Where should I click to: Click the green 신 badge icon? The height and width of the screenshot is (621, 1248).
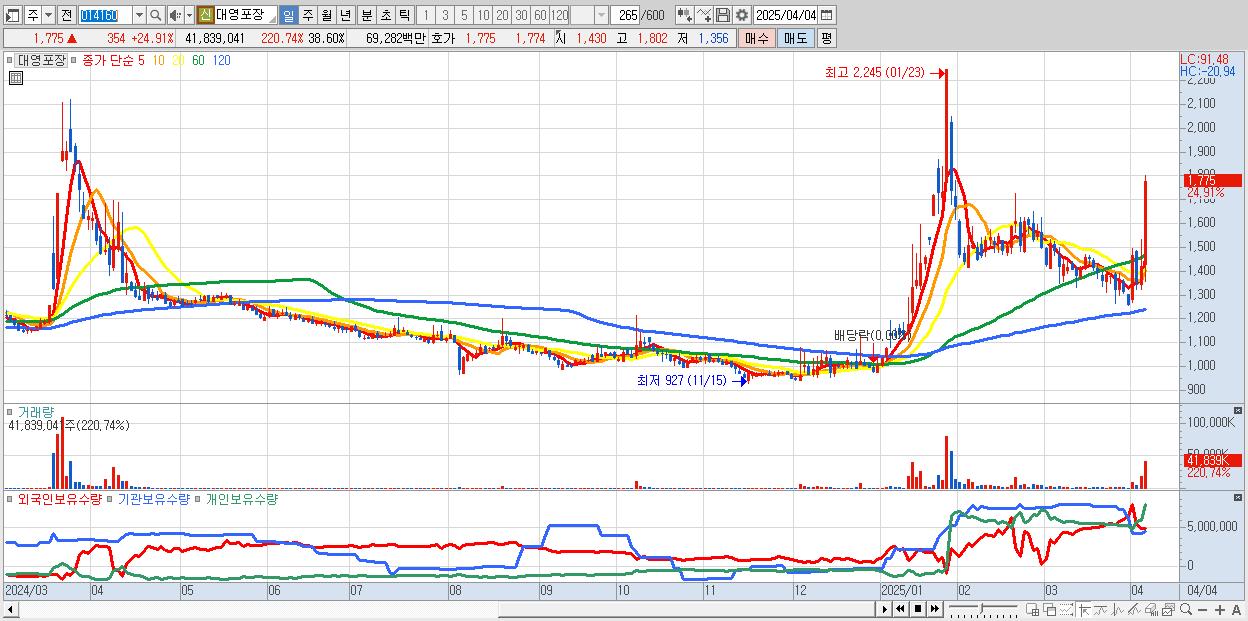(x=204, y=16)
